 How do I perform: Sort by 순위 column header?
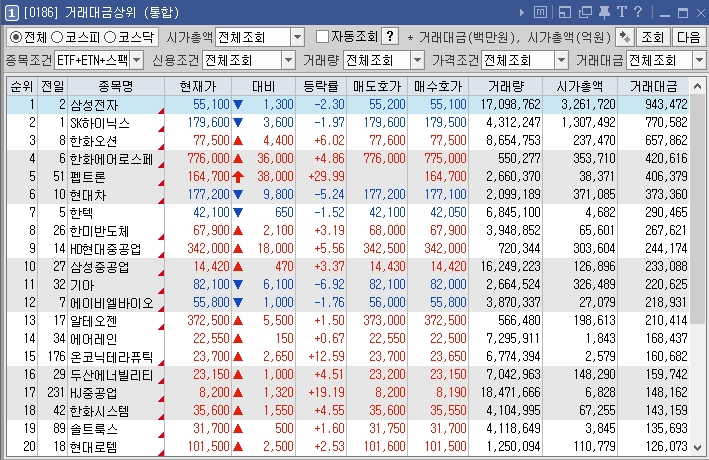click(22, 86)
